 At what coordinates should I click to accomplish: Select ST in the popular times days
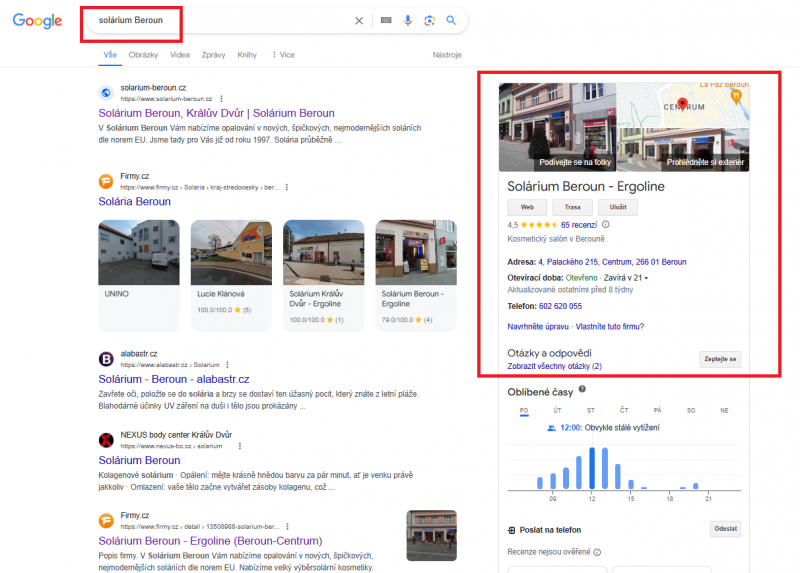click(591, 411)
